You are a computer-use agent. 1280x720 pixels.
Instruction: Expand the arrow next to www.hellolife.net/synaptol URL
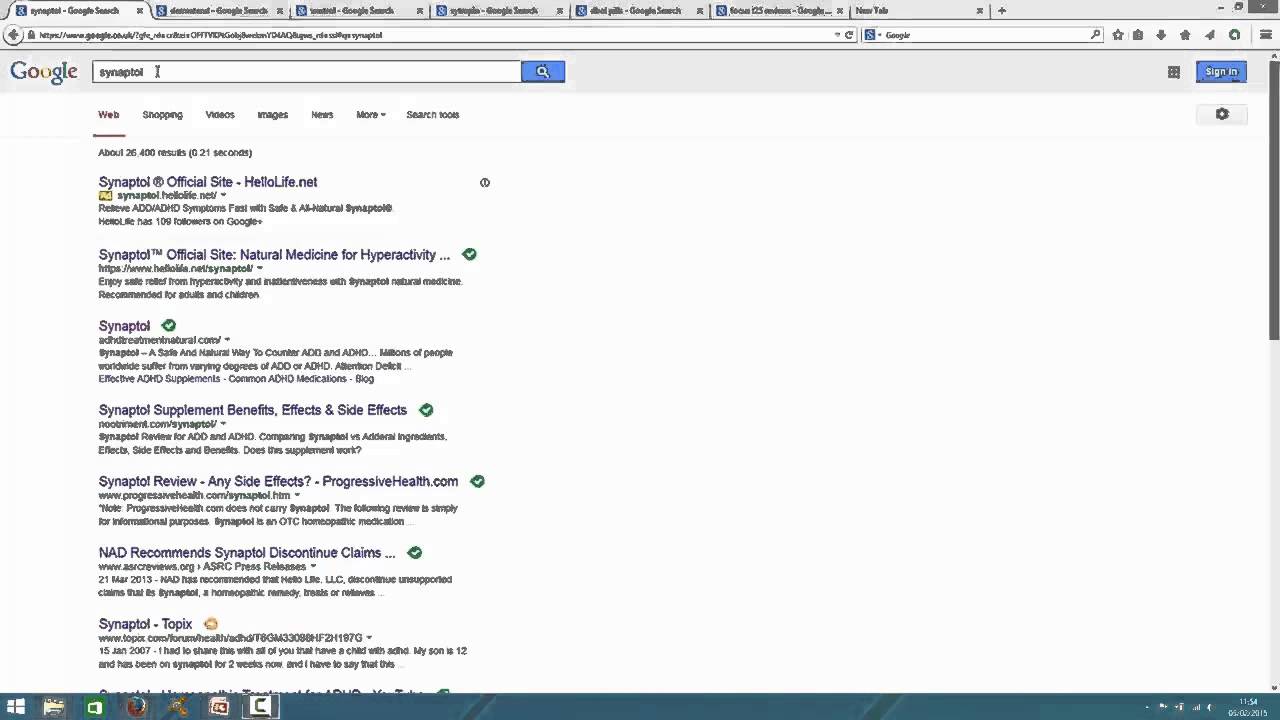(260, 269)
